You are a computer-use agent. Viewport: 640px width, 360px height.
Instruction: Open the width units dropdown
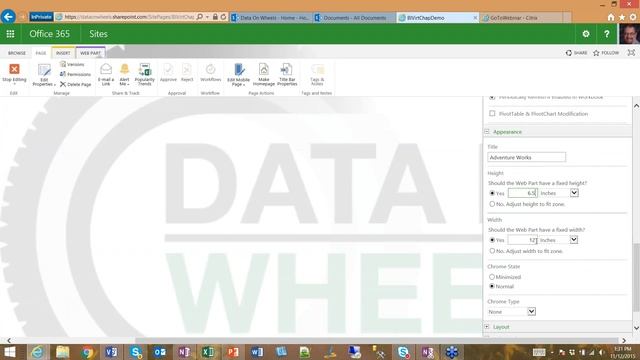coord(574,240)
